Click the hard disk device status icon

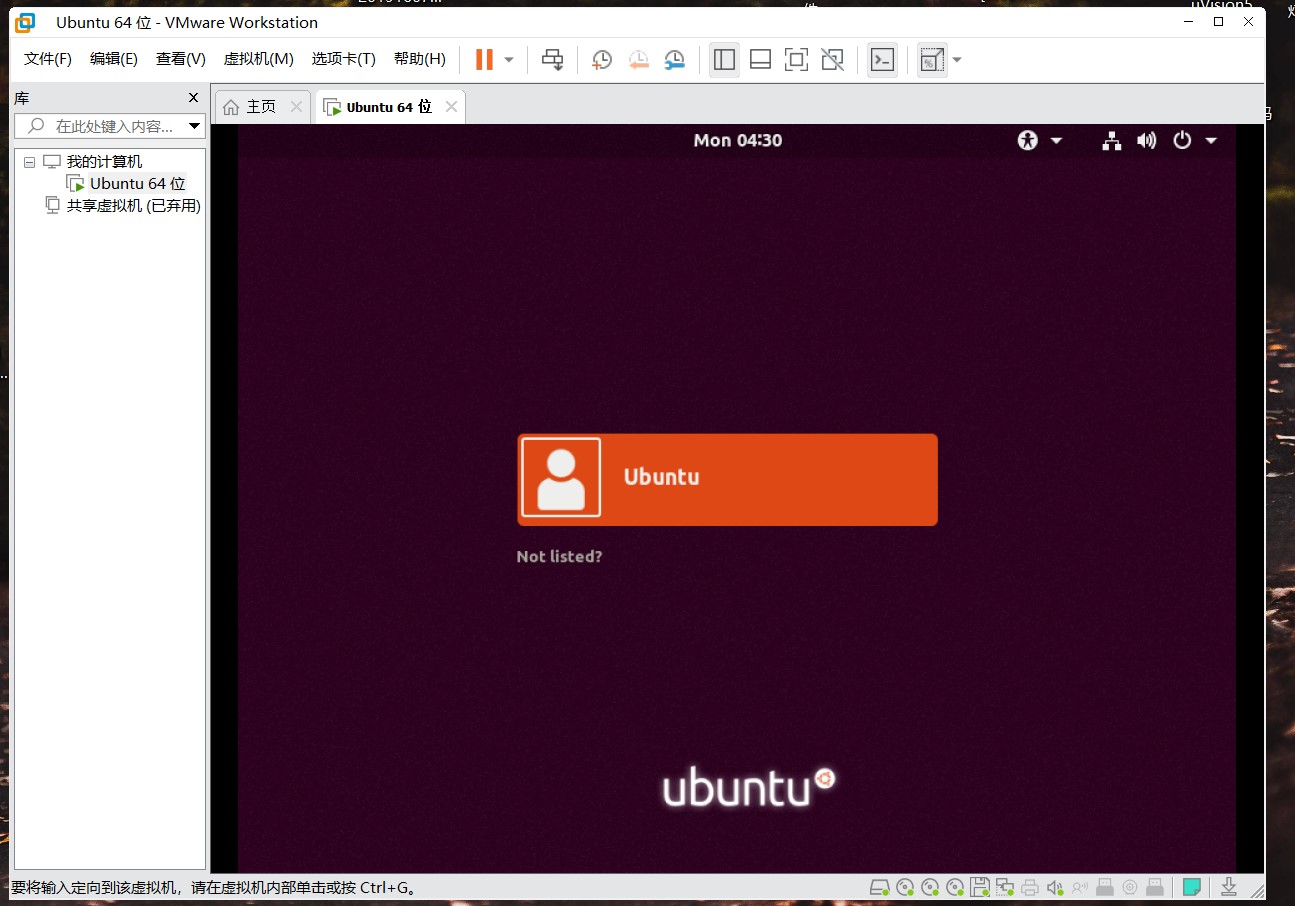879,887
